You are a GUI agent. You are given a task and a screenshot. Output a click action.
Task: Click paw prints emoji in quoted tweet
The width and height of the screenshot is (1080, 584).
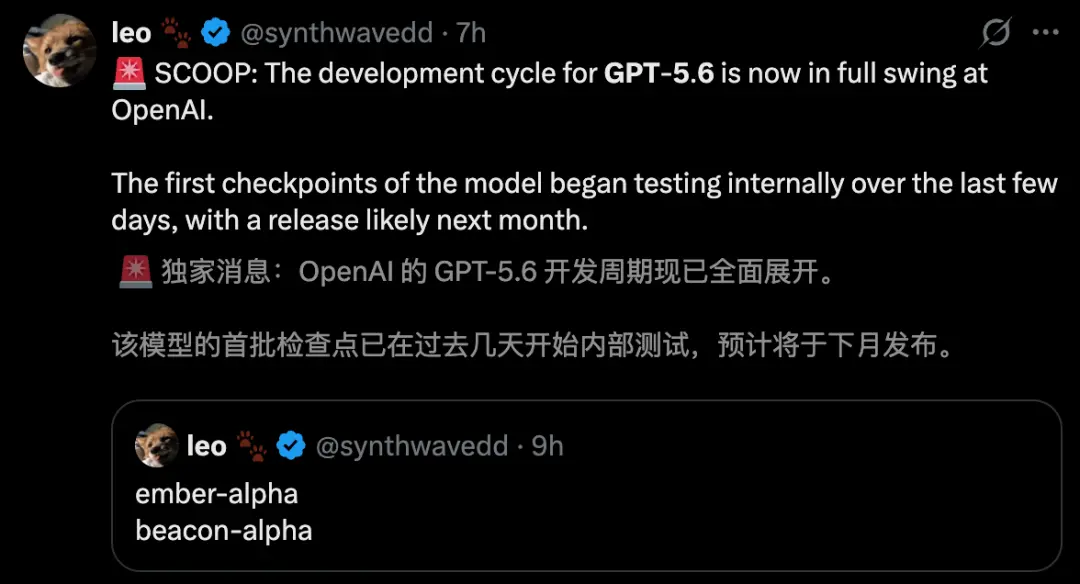(251, 446)
